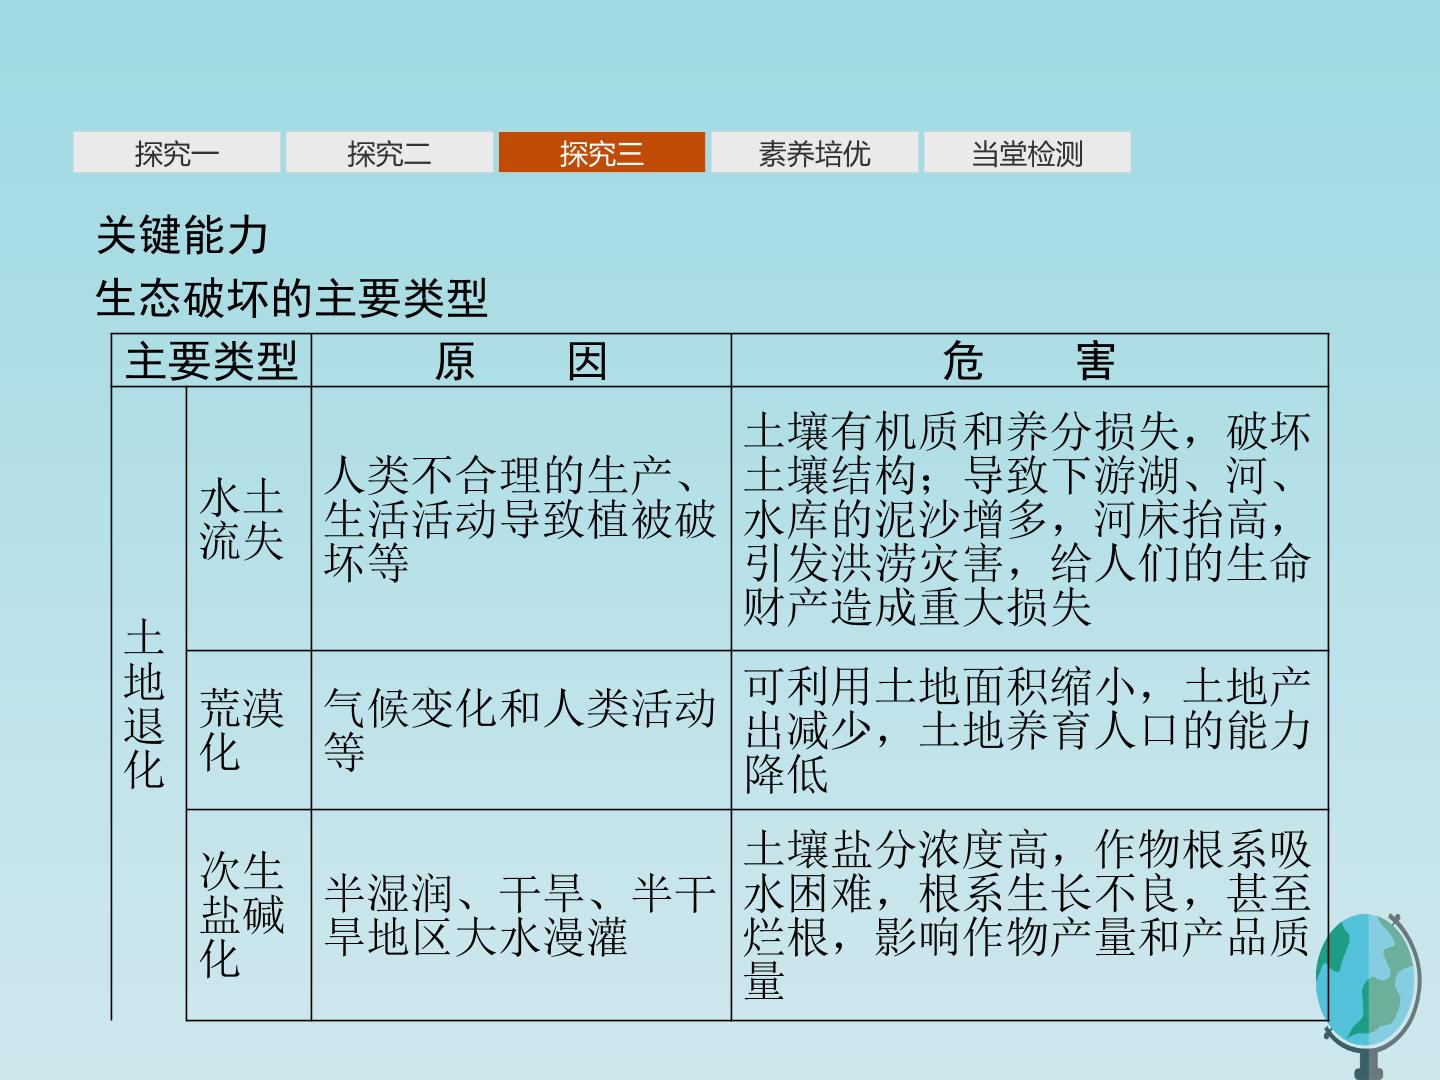Viewport: 1440px width, 1080px height.
Task: Select the 生态破坏的主要类型 title
Action: point(291,298)
